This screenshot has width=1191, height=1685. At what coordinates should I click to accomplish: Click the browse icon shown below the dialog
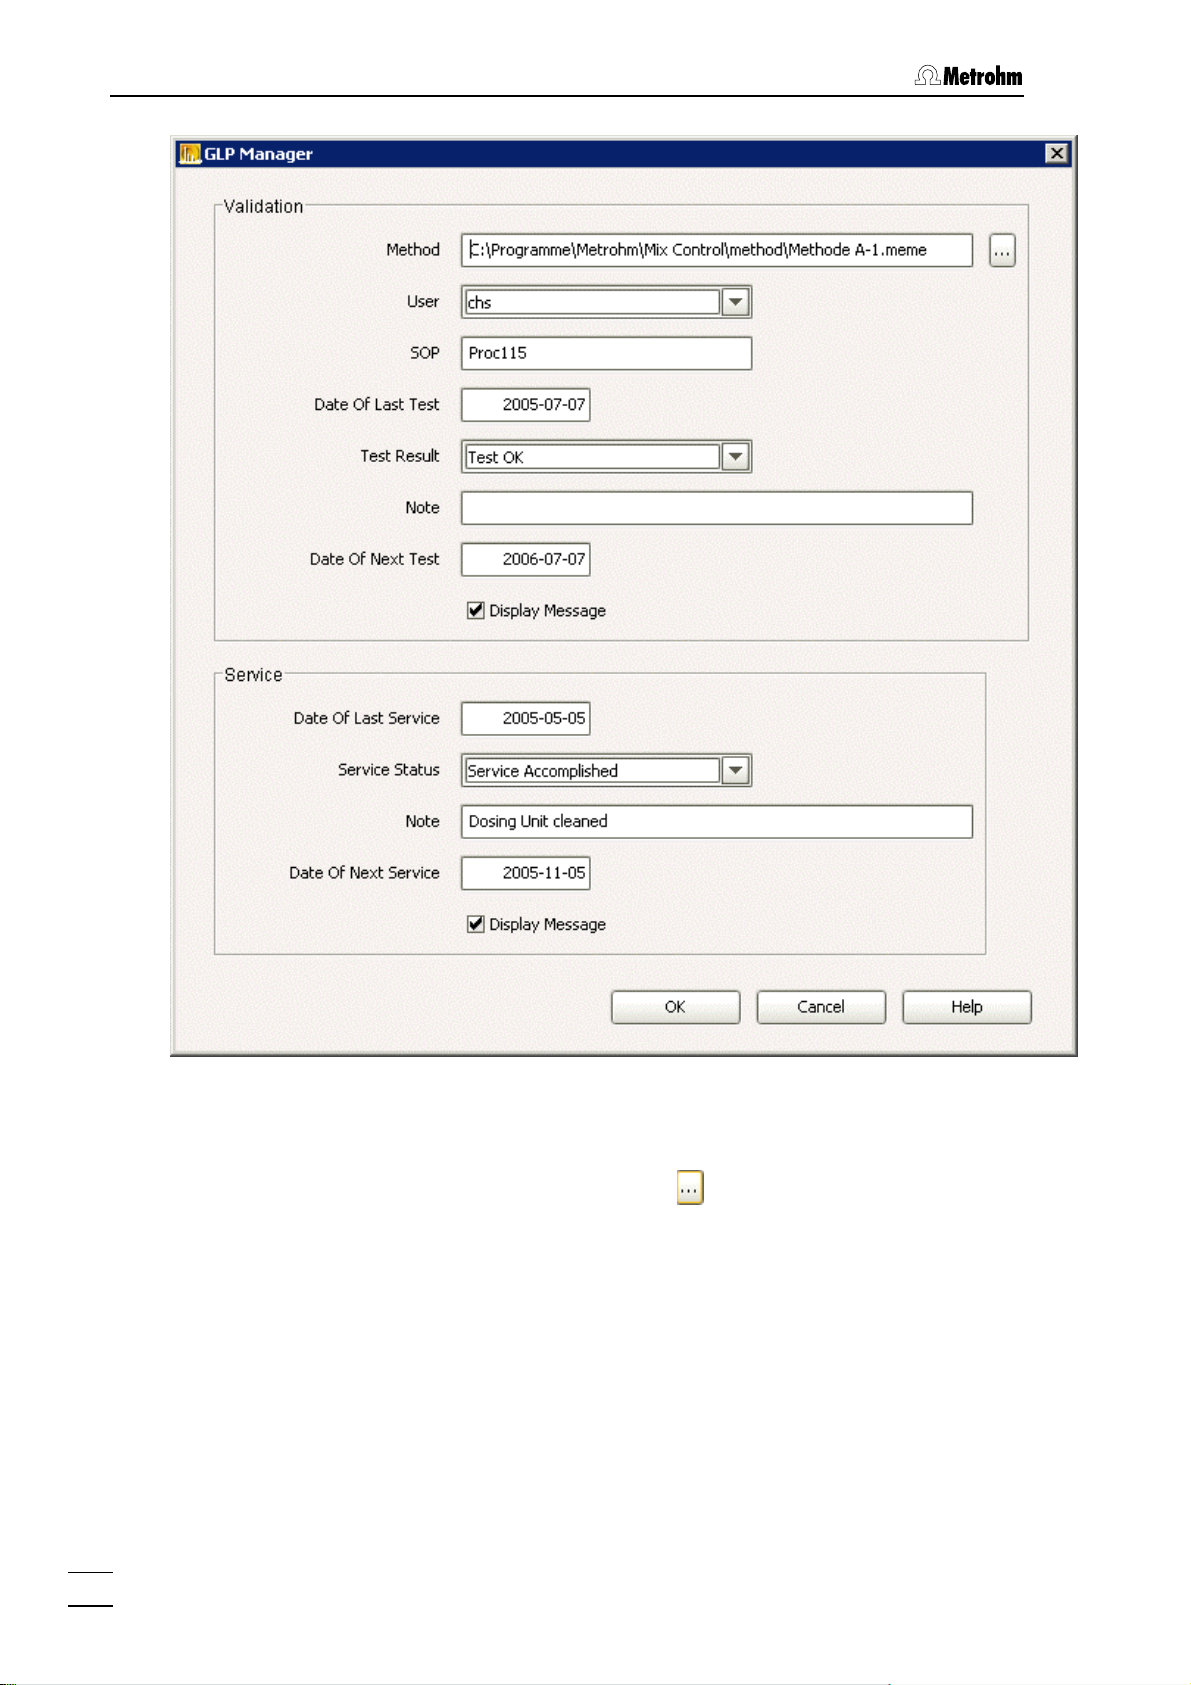click(690, 1187)
